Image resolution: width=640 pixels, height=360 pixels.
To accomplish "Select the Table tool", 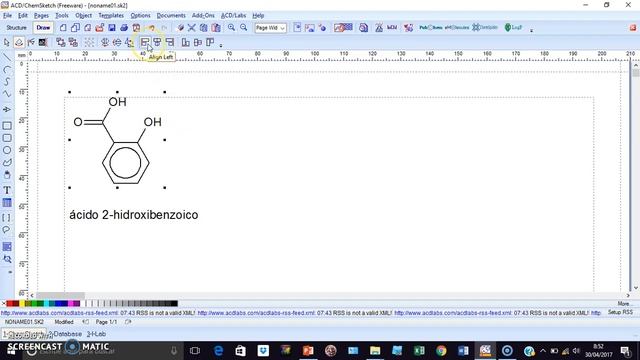I will (7, 203).
